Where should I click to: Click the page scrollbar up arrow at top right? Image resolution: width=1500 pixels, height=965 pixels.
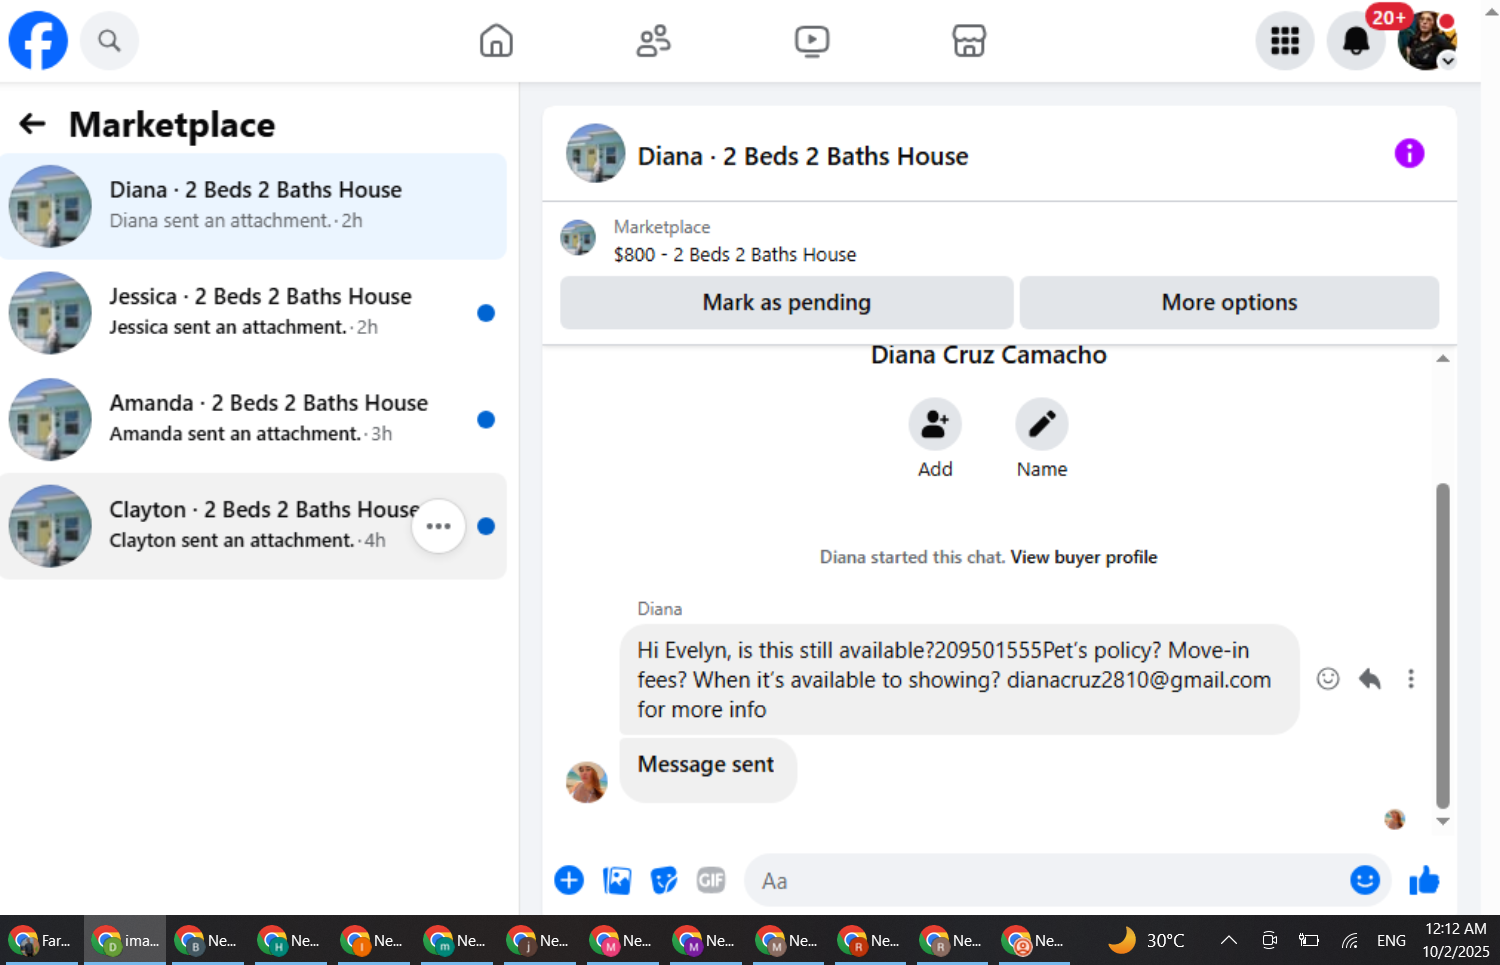pos(1491,12)
